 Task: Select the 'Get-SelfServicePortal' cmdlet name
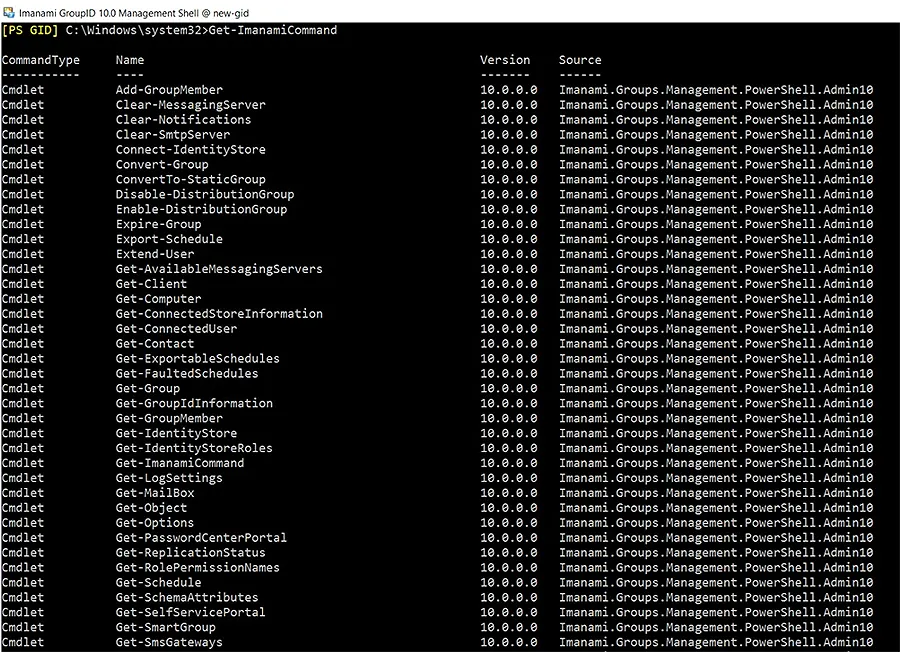191,612
